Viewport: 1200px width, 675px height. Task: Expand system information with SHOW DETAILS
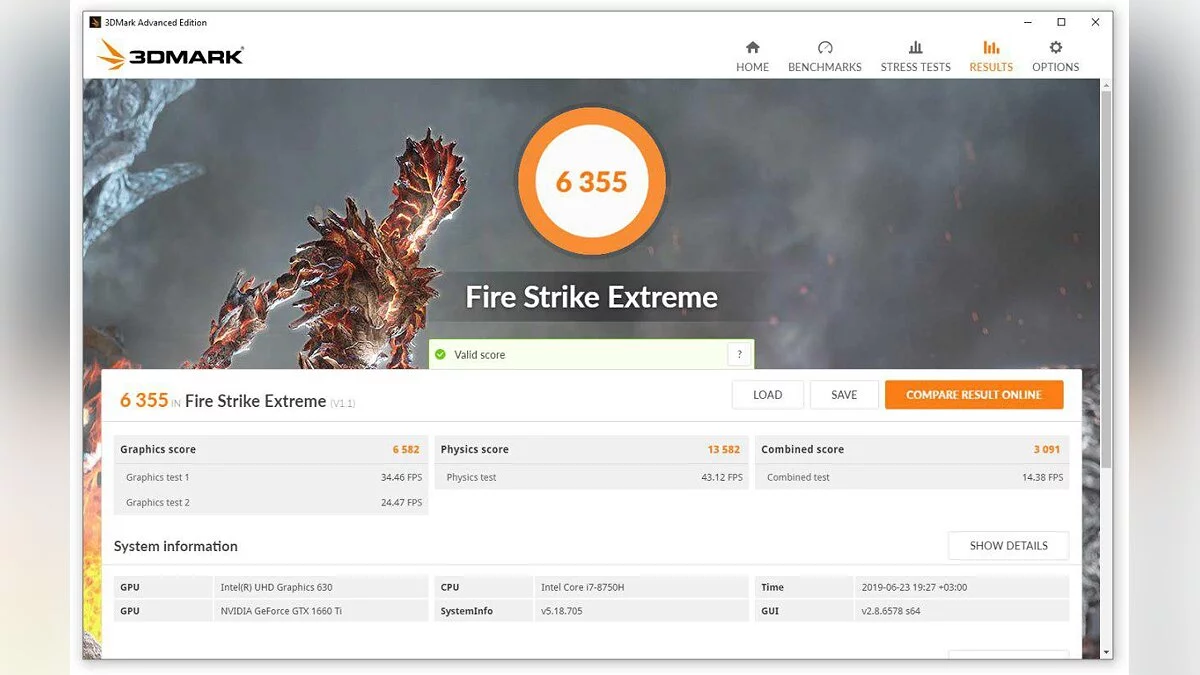click(x=1008, y=546)
